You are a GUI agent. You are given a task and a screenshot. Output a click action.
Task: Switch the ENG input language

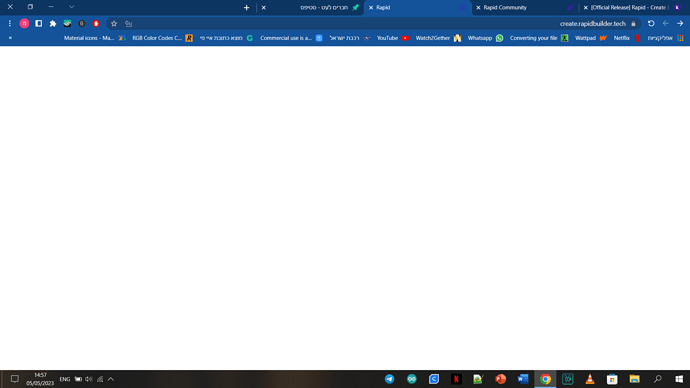[65, 379]
